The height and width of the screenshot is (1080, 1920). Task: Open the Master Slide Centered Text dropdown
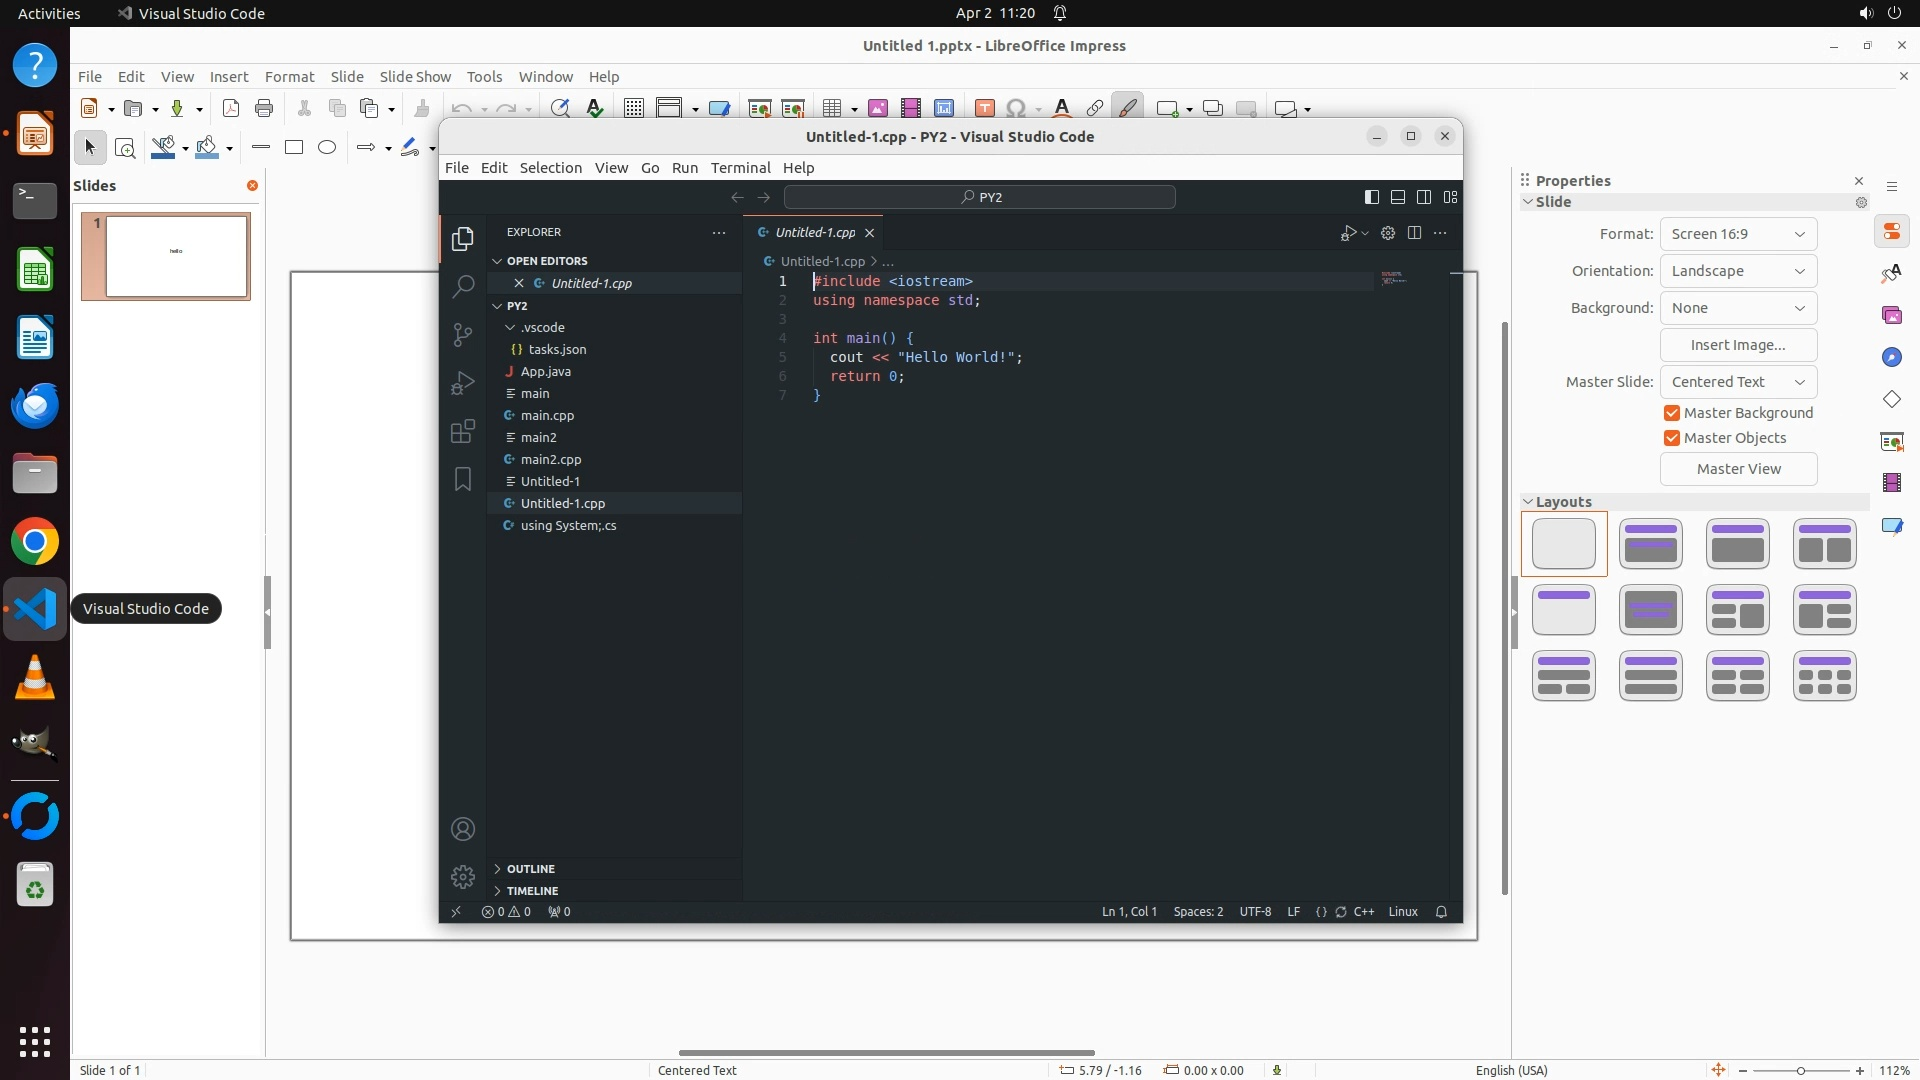point(1738,382)
